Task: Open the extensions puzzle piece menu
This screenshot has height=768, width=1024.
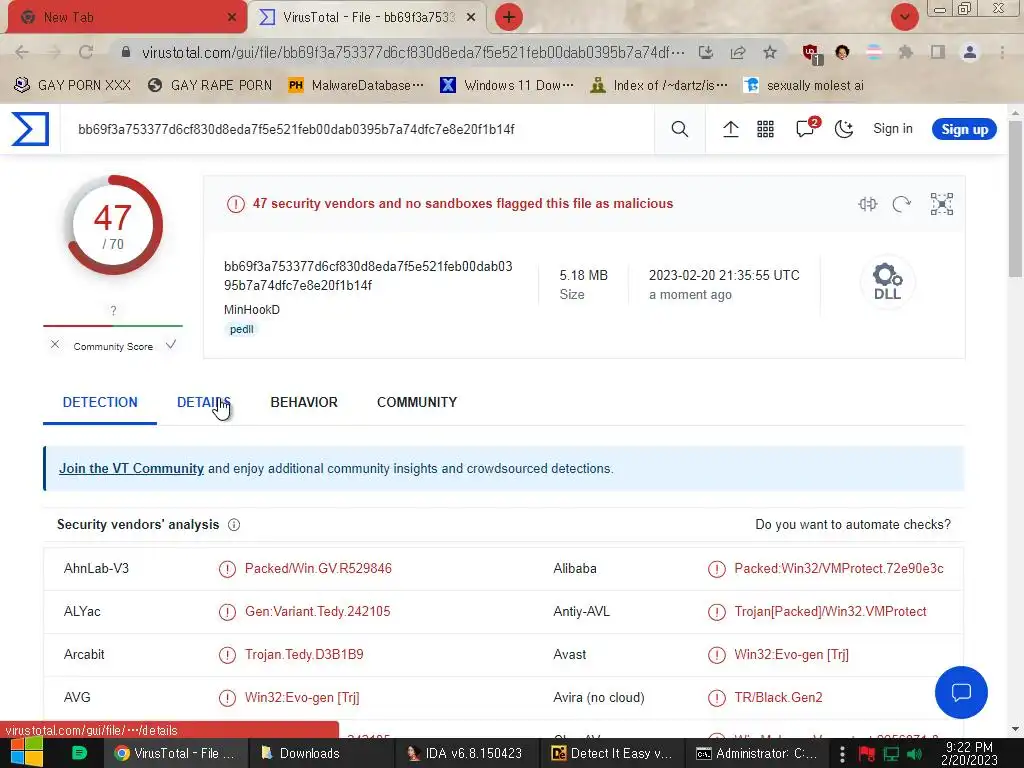Action: [905, 52]
